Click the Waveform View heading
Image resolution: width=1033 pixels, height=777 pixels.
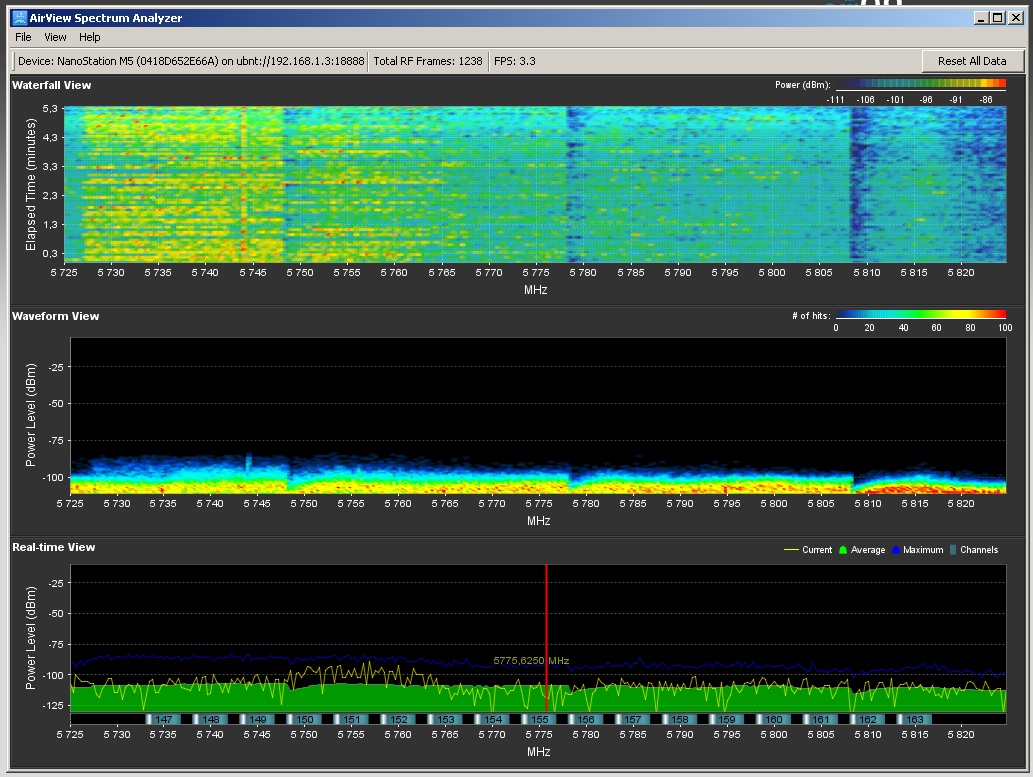pos(55,316)
